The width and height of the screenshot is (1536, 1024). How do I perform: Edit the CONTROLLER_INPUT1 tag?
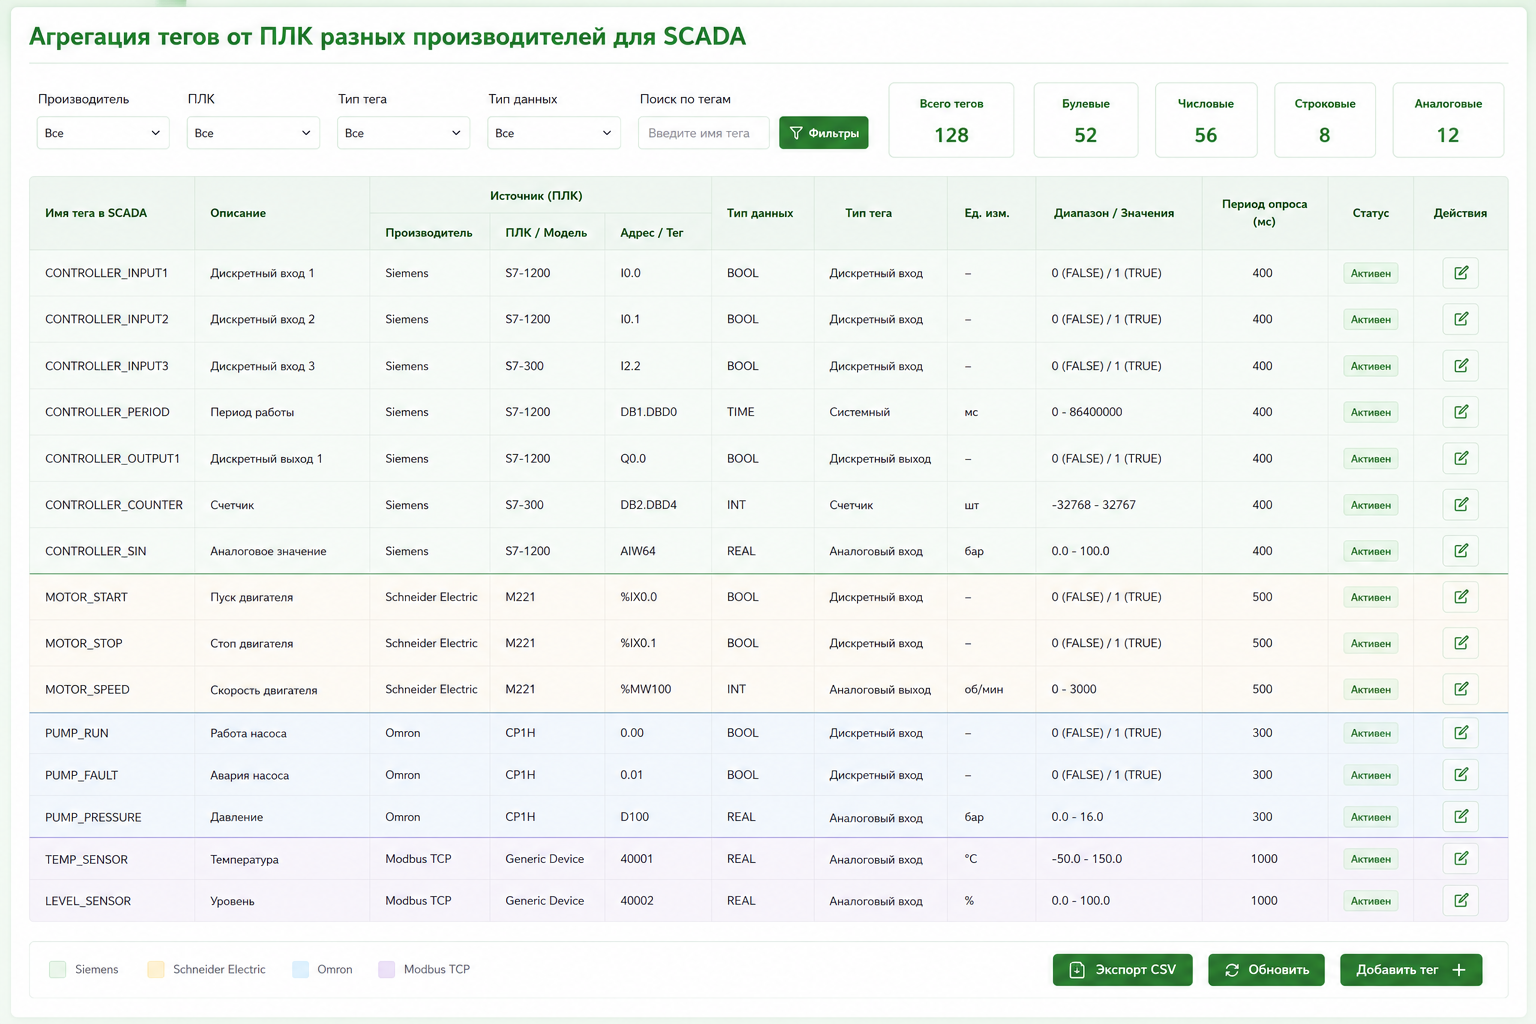pyautogui.click(x=1460, y=273)
